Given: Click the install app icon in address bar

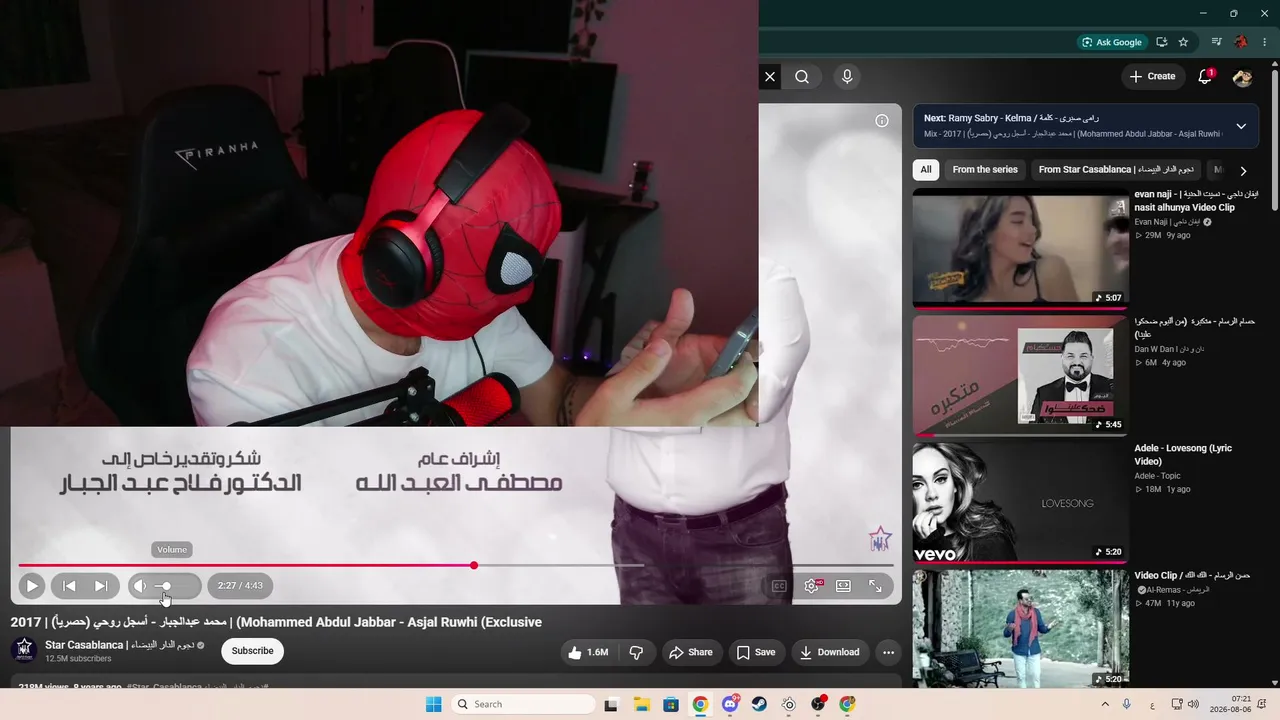Looking at the screenshot, I should pos(1162,42).
